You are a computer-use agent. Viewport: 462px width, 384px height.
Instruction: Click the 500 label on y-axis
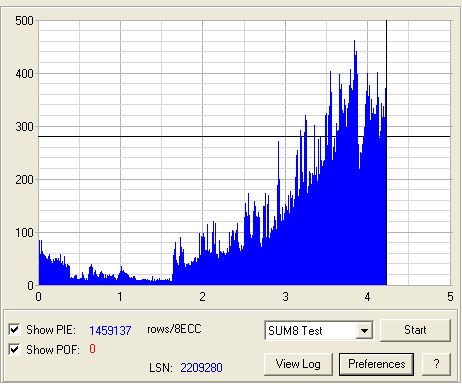[x=24, y=21]
